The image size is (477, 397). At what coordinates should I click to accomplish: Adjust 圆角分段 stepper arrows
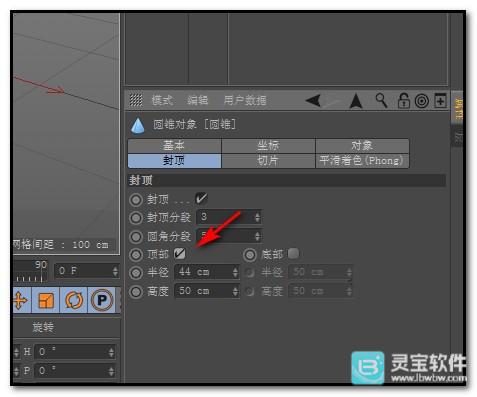coord(257,236)
